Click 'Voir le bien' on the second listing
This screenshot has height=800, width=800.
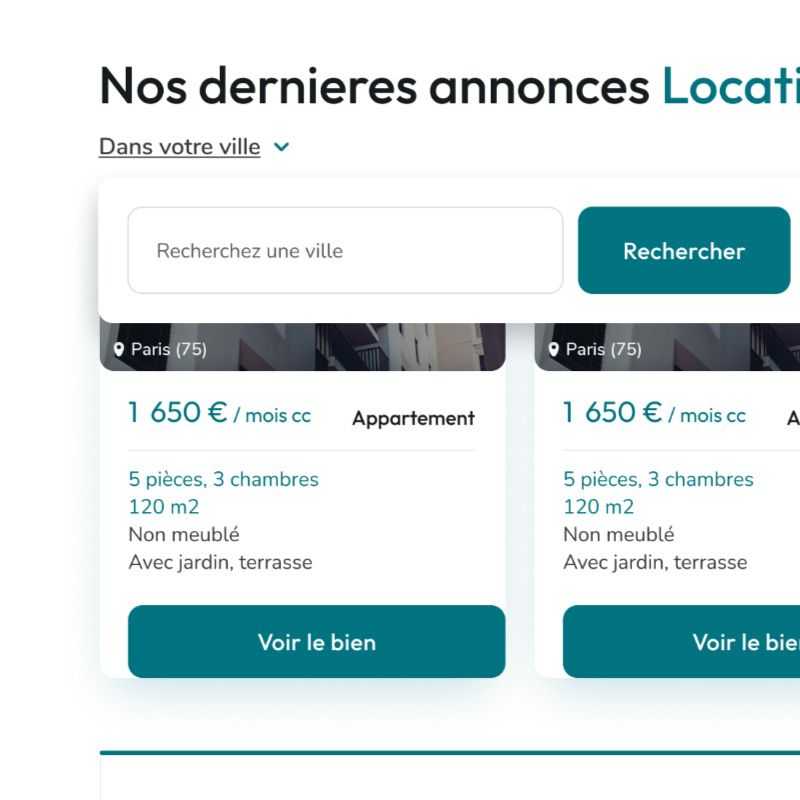pos(682,642)
